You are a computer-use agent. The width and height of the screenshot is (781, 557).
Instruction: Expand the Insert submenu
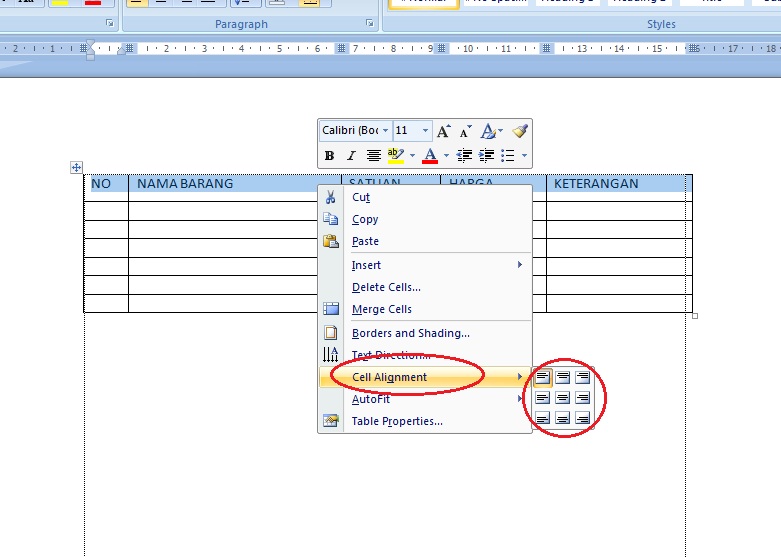(426, 265)
